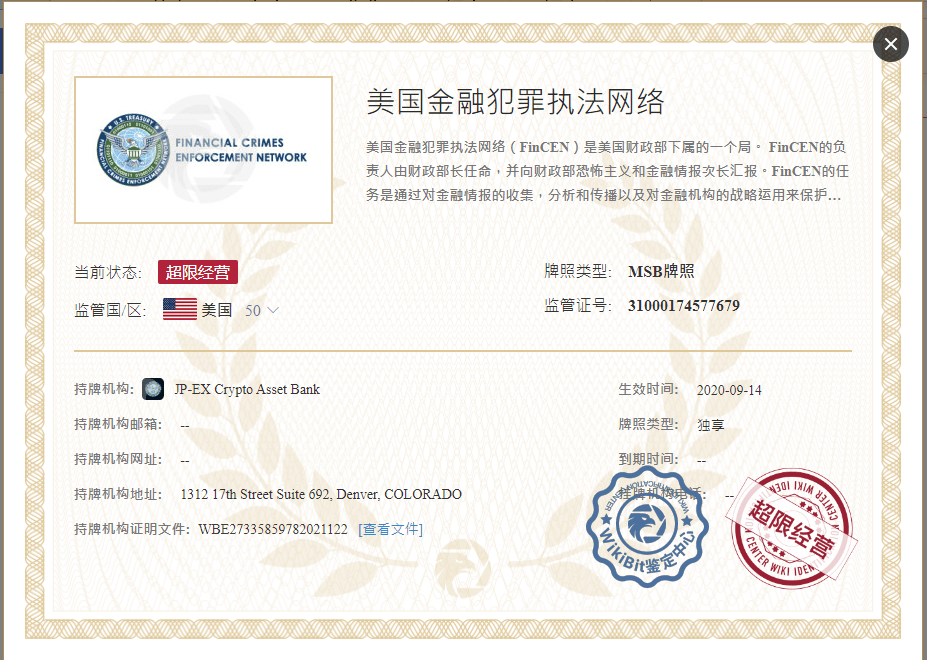The height and width of the screenshot is (660, 927).
Task: Close the license certificate popup
Action: (890, 44)
